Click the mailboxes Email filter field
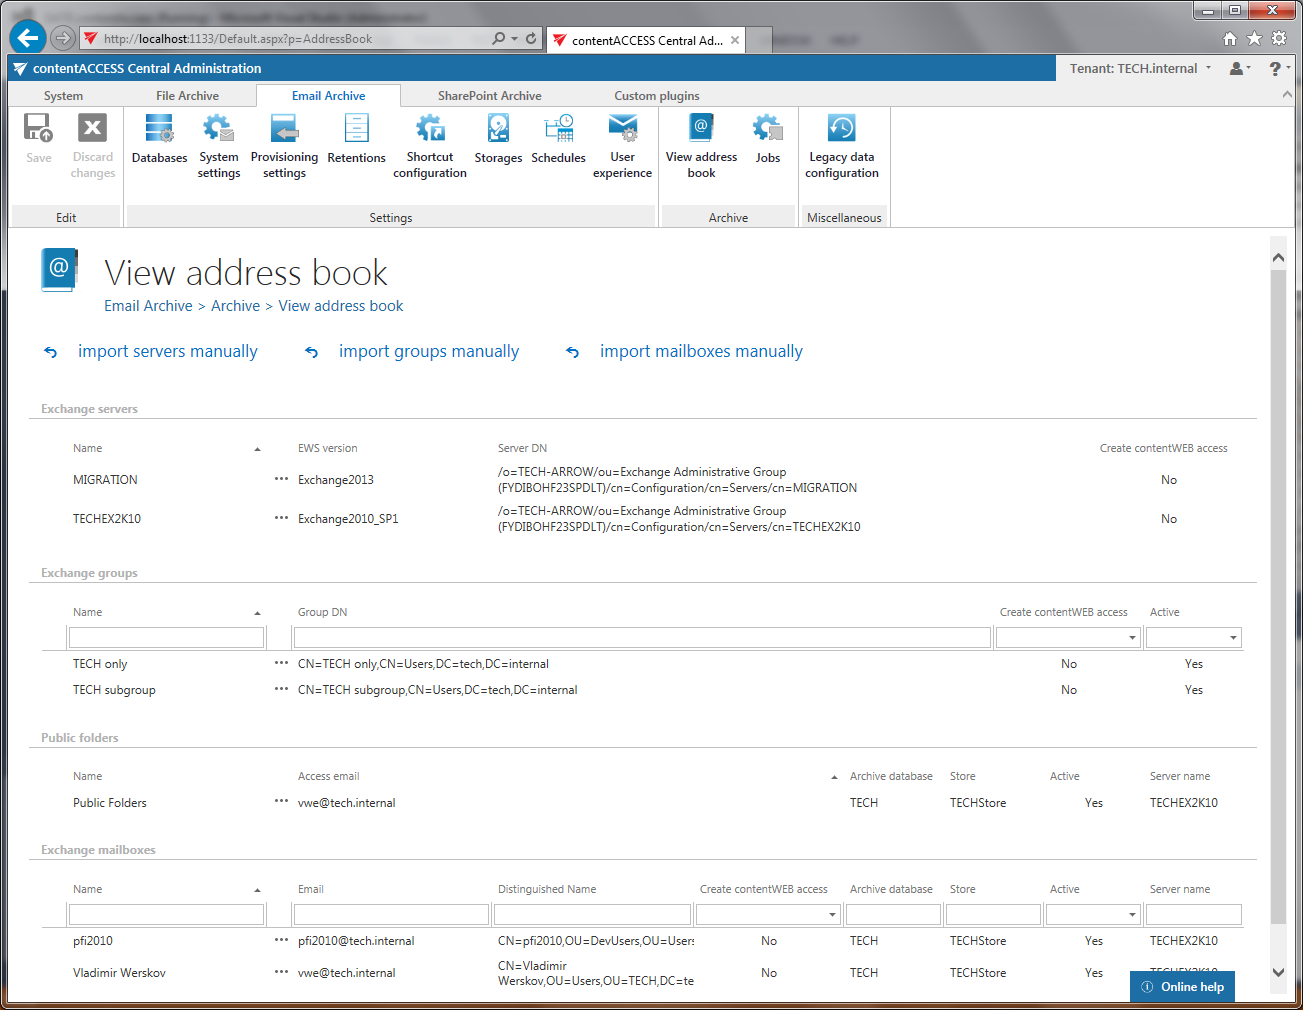Viewport: 1303px width, 1010px height. click(x=391, y=914)
